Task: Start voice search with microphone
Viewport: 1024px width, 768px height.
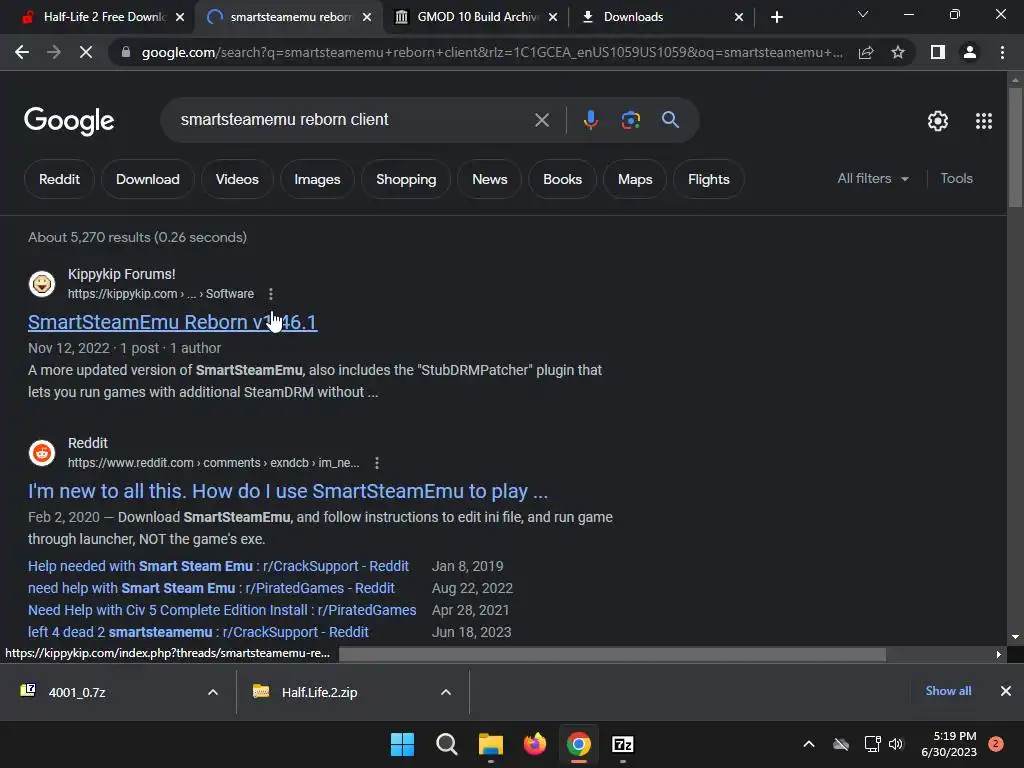Action: [x=590, y=120]
